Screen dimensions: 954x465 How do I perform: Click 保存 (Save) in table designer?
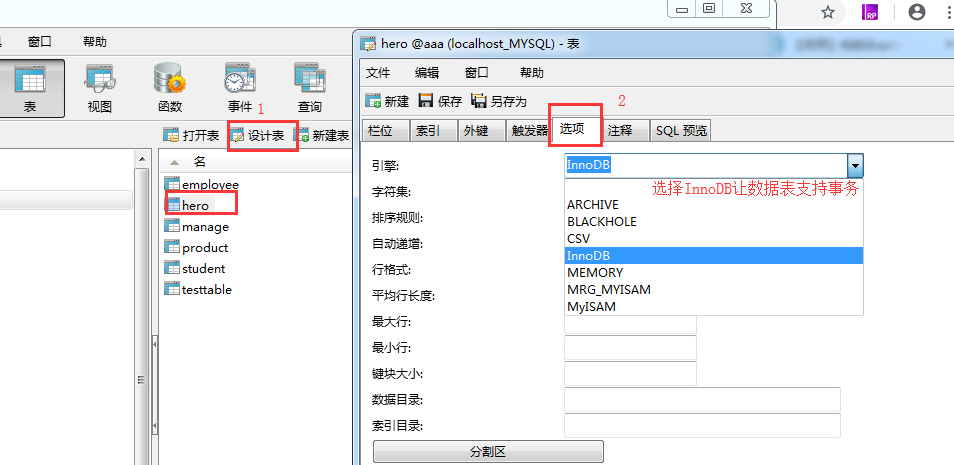[x=440, y=101]
